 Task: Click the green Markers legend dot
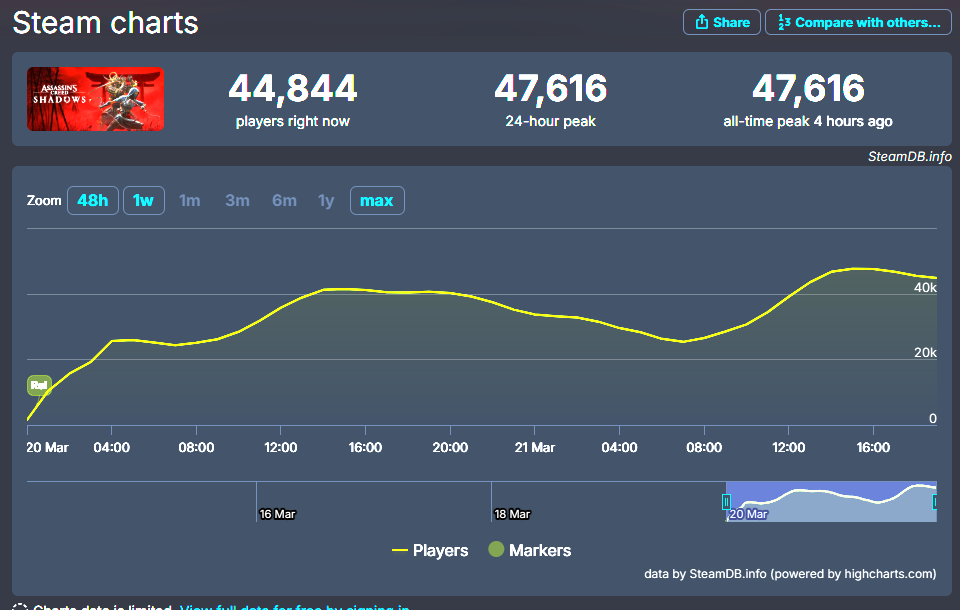click(x=495, y=550)
